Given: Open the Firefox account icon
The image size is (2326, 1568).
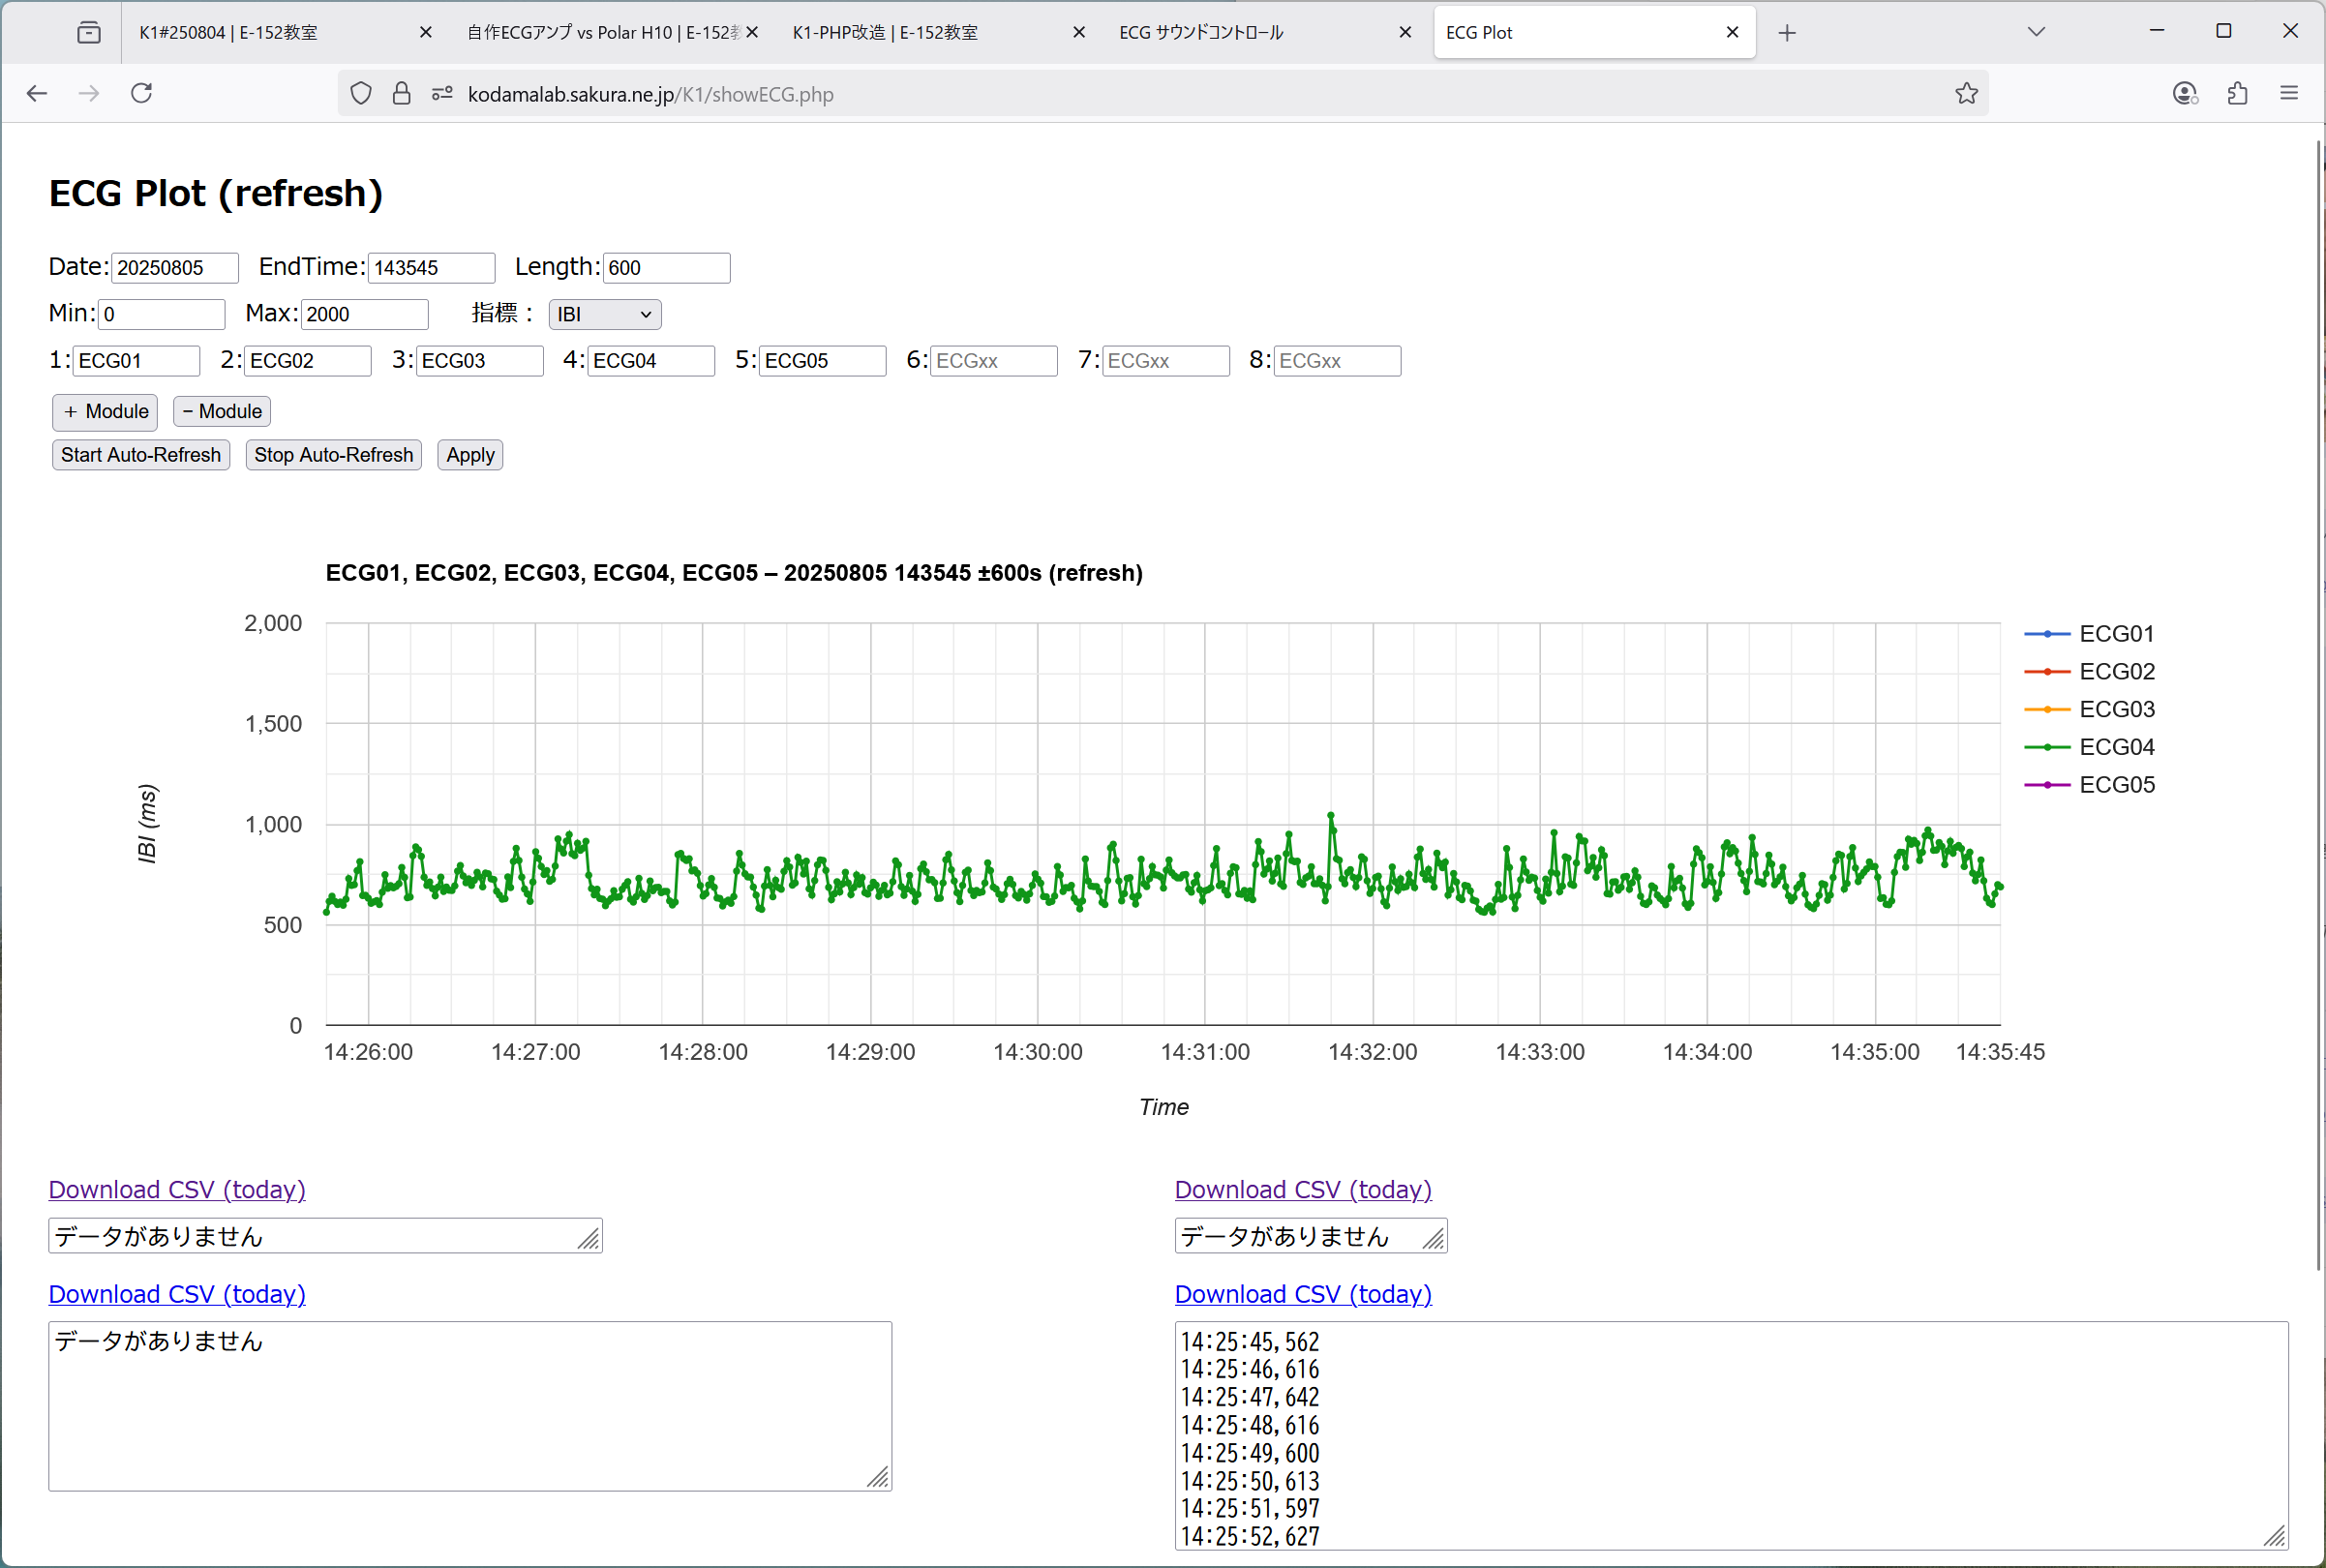Looking at the screenshot, I should coord(2185,94).
